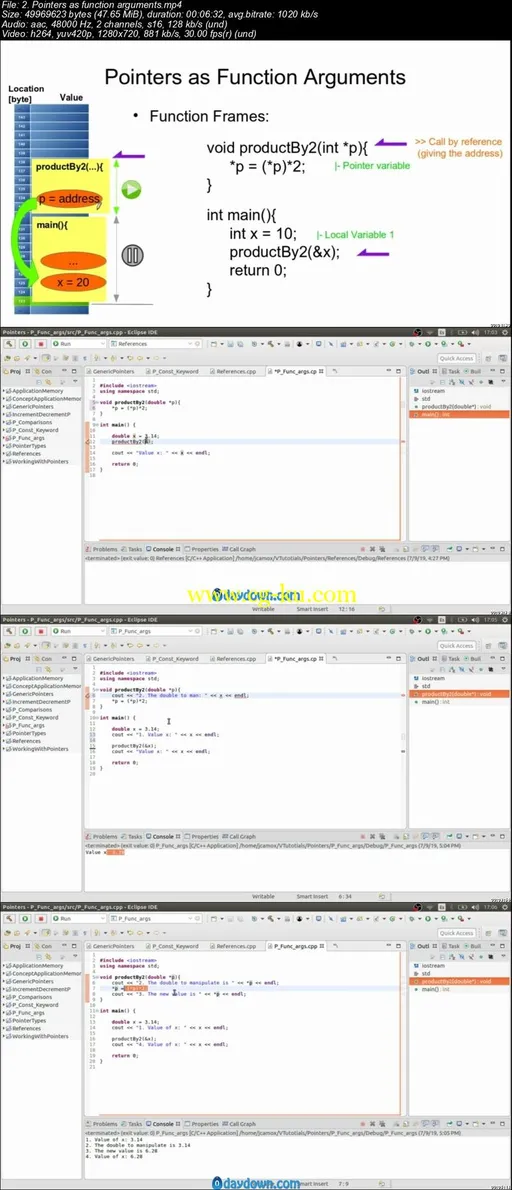Open the Run mode dropdown in 17:06 Eclipse frame
The image size is (512, 1190).
click(78, 919)
